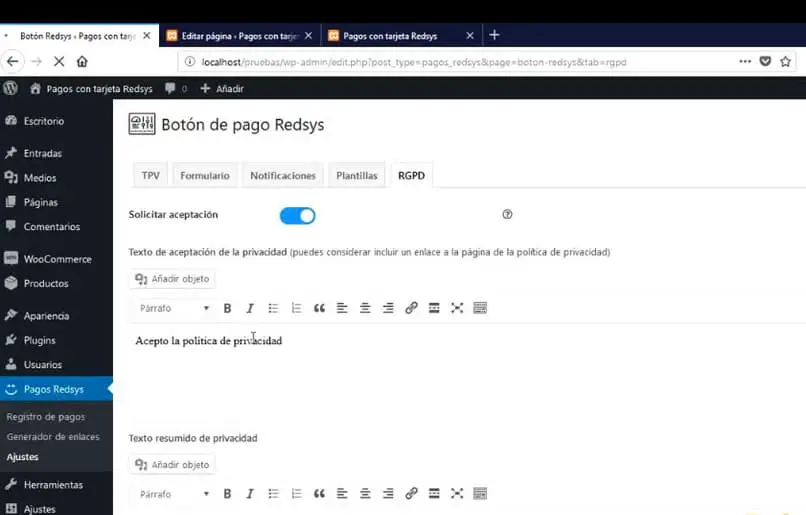Viewport: 806px width, 515px height.
Task: Click help question mark icon beside toggle
Action: pyautogui.click(x=507, y=214)
